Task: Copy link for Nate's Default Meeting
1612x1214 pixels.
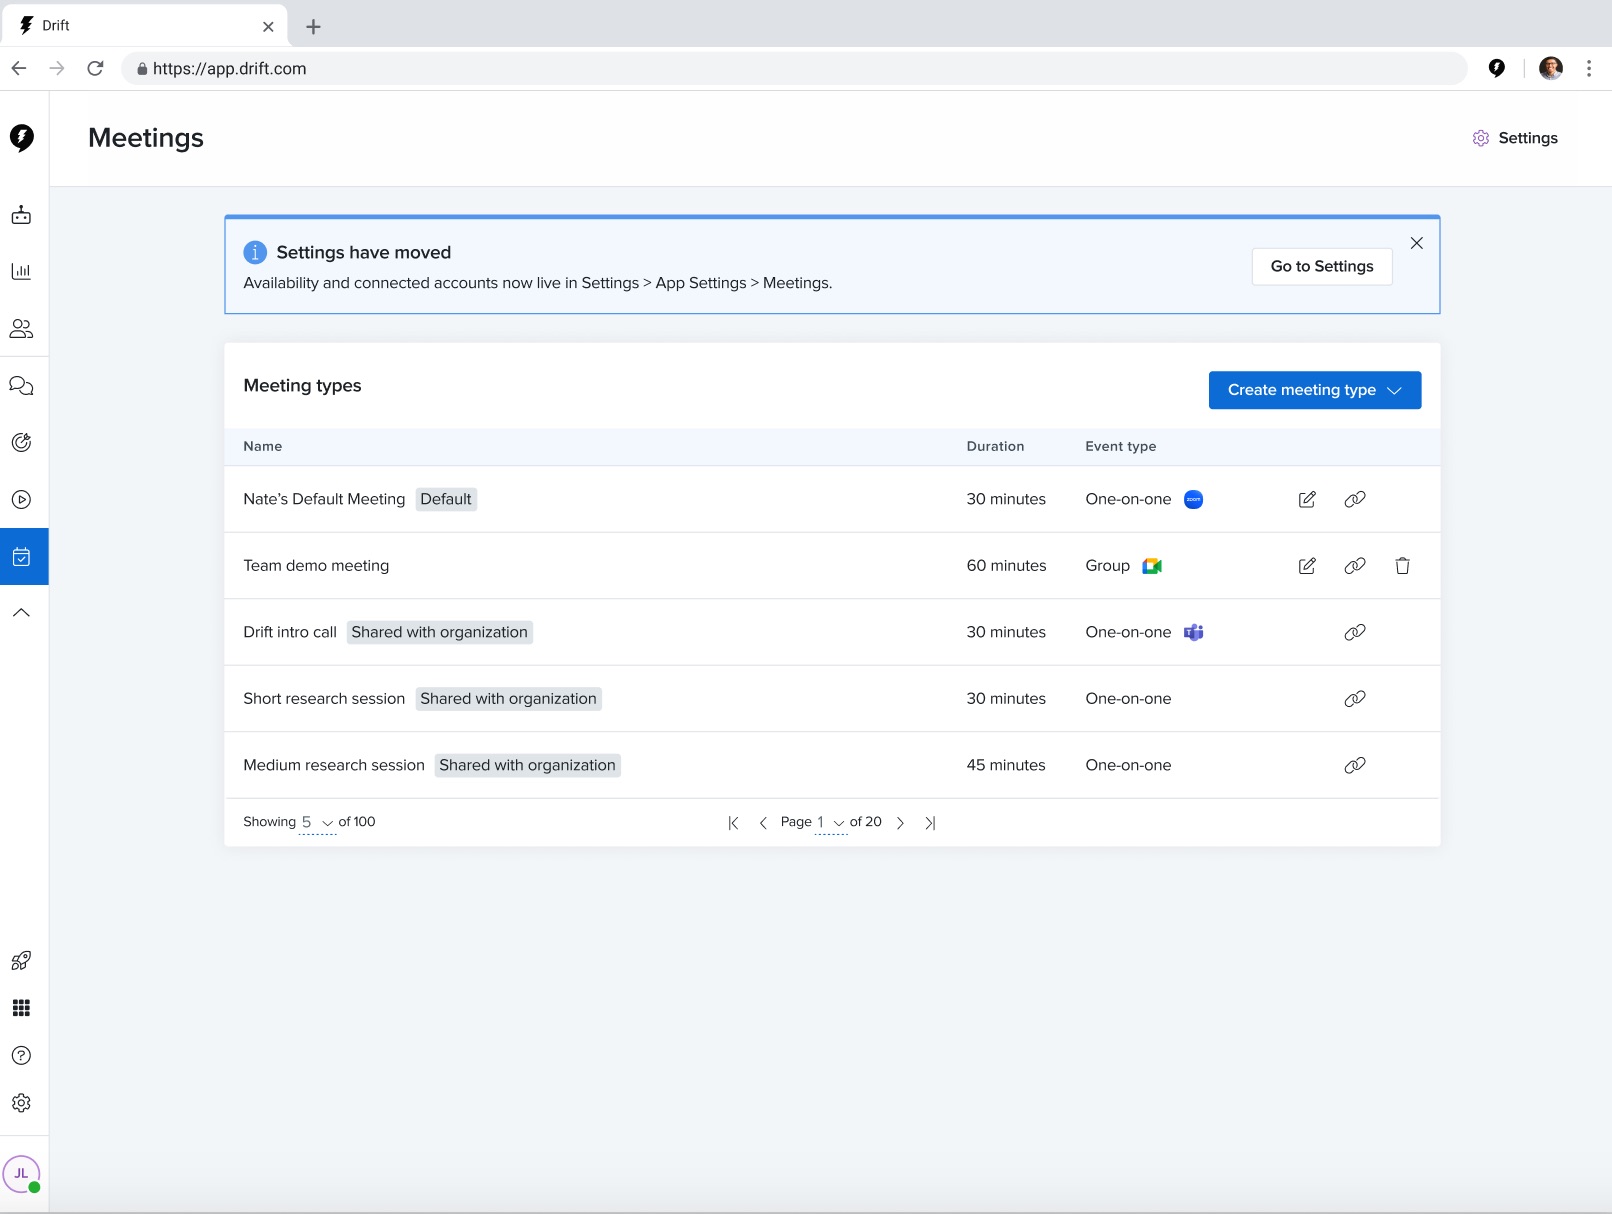Action: [x=1355, y=499]
